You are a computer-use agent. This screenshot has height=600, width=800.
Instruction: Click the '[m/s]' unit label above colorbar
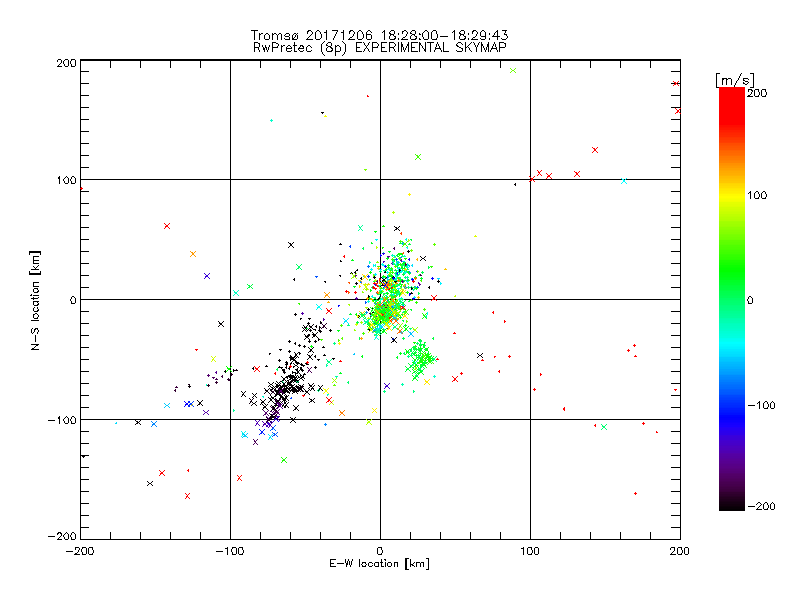click(734, 80)
